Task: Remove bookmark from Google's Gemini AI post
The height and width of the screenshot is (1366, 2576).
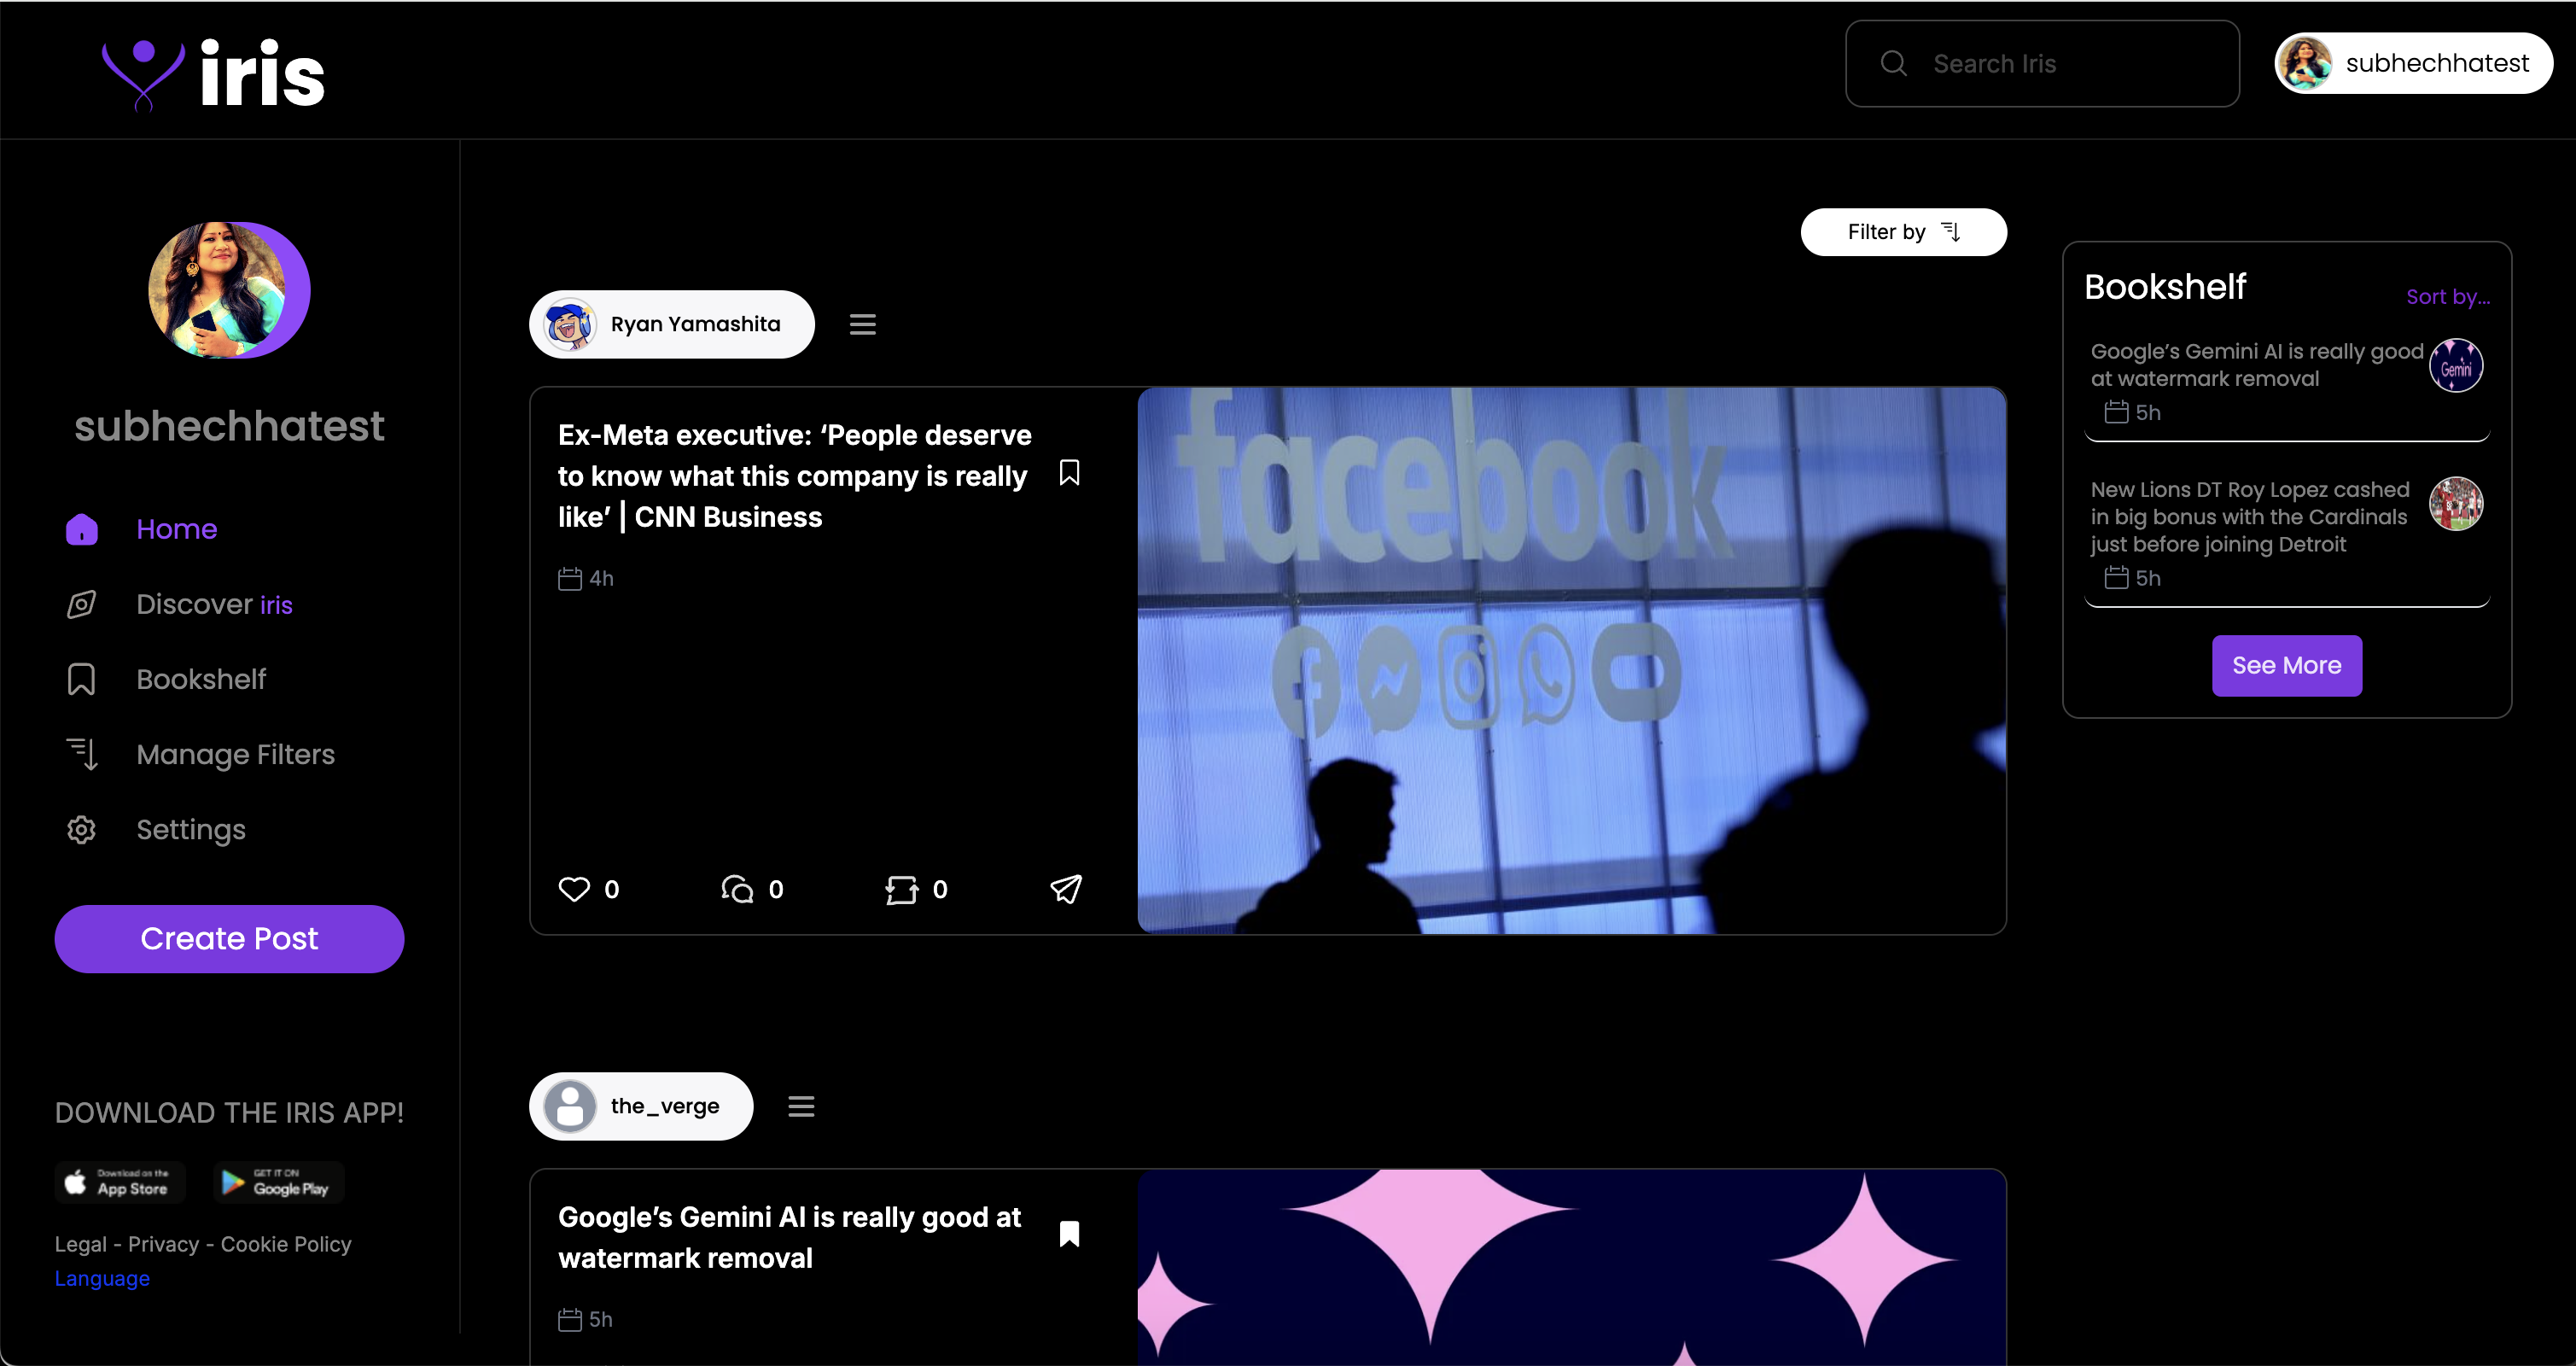Action: [x=1069, y=1234]
